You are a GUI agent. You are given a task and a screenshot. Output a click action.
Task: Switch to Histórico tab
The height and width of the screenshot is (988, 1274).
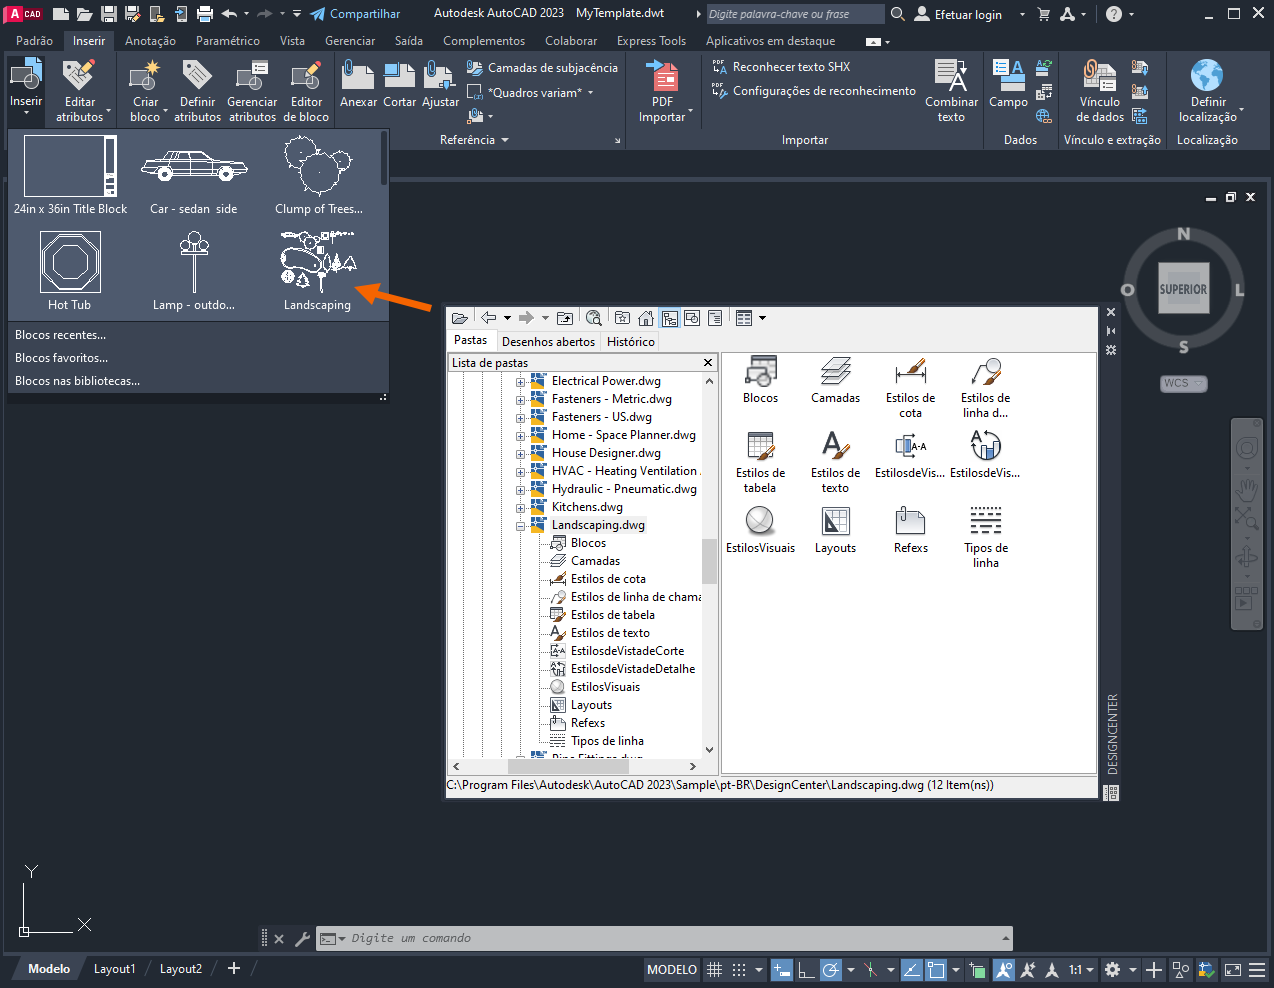point(631,342)
